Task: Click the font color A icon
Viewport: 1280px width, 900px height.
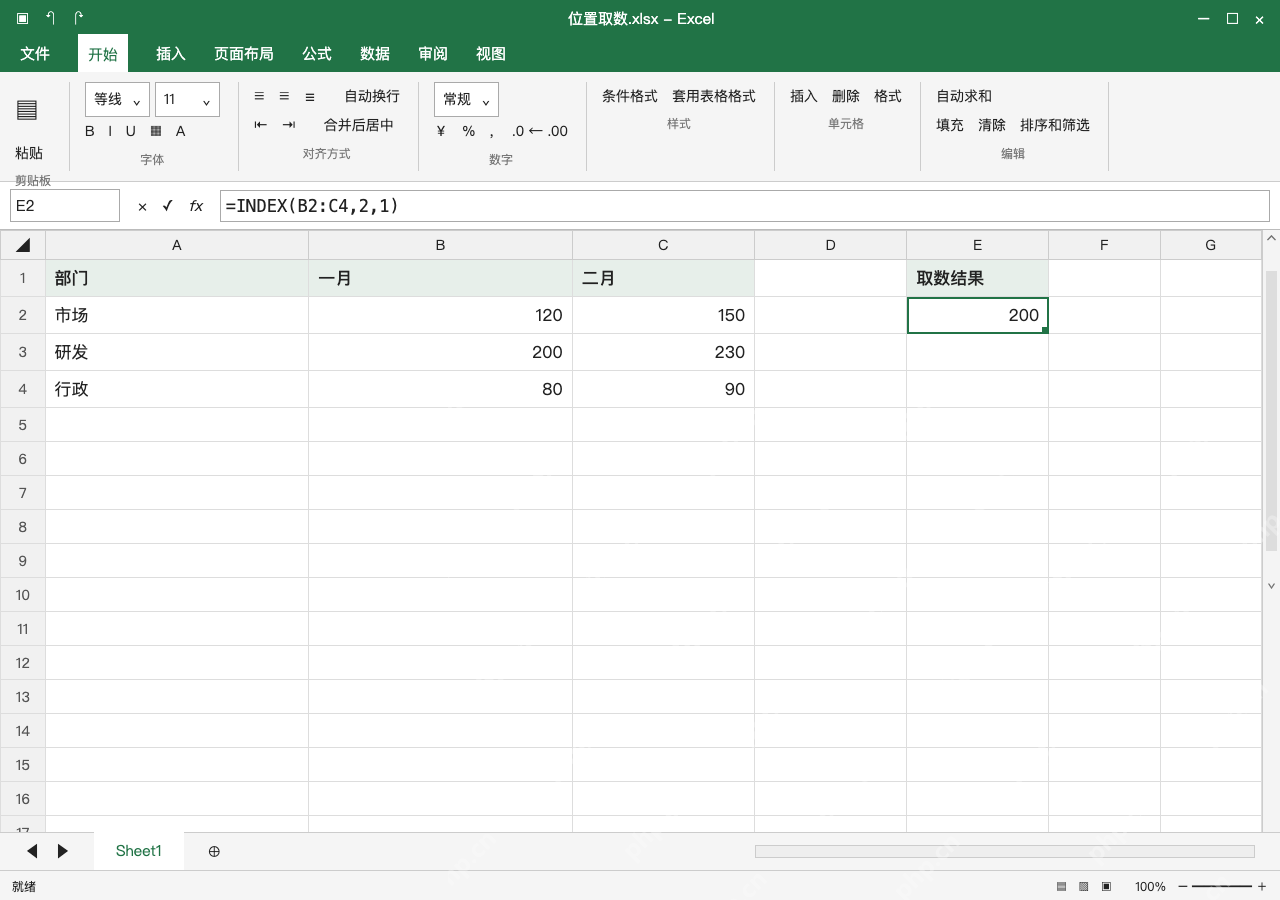Action: (x=181, y=131)
